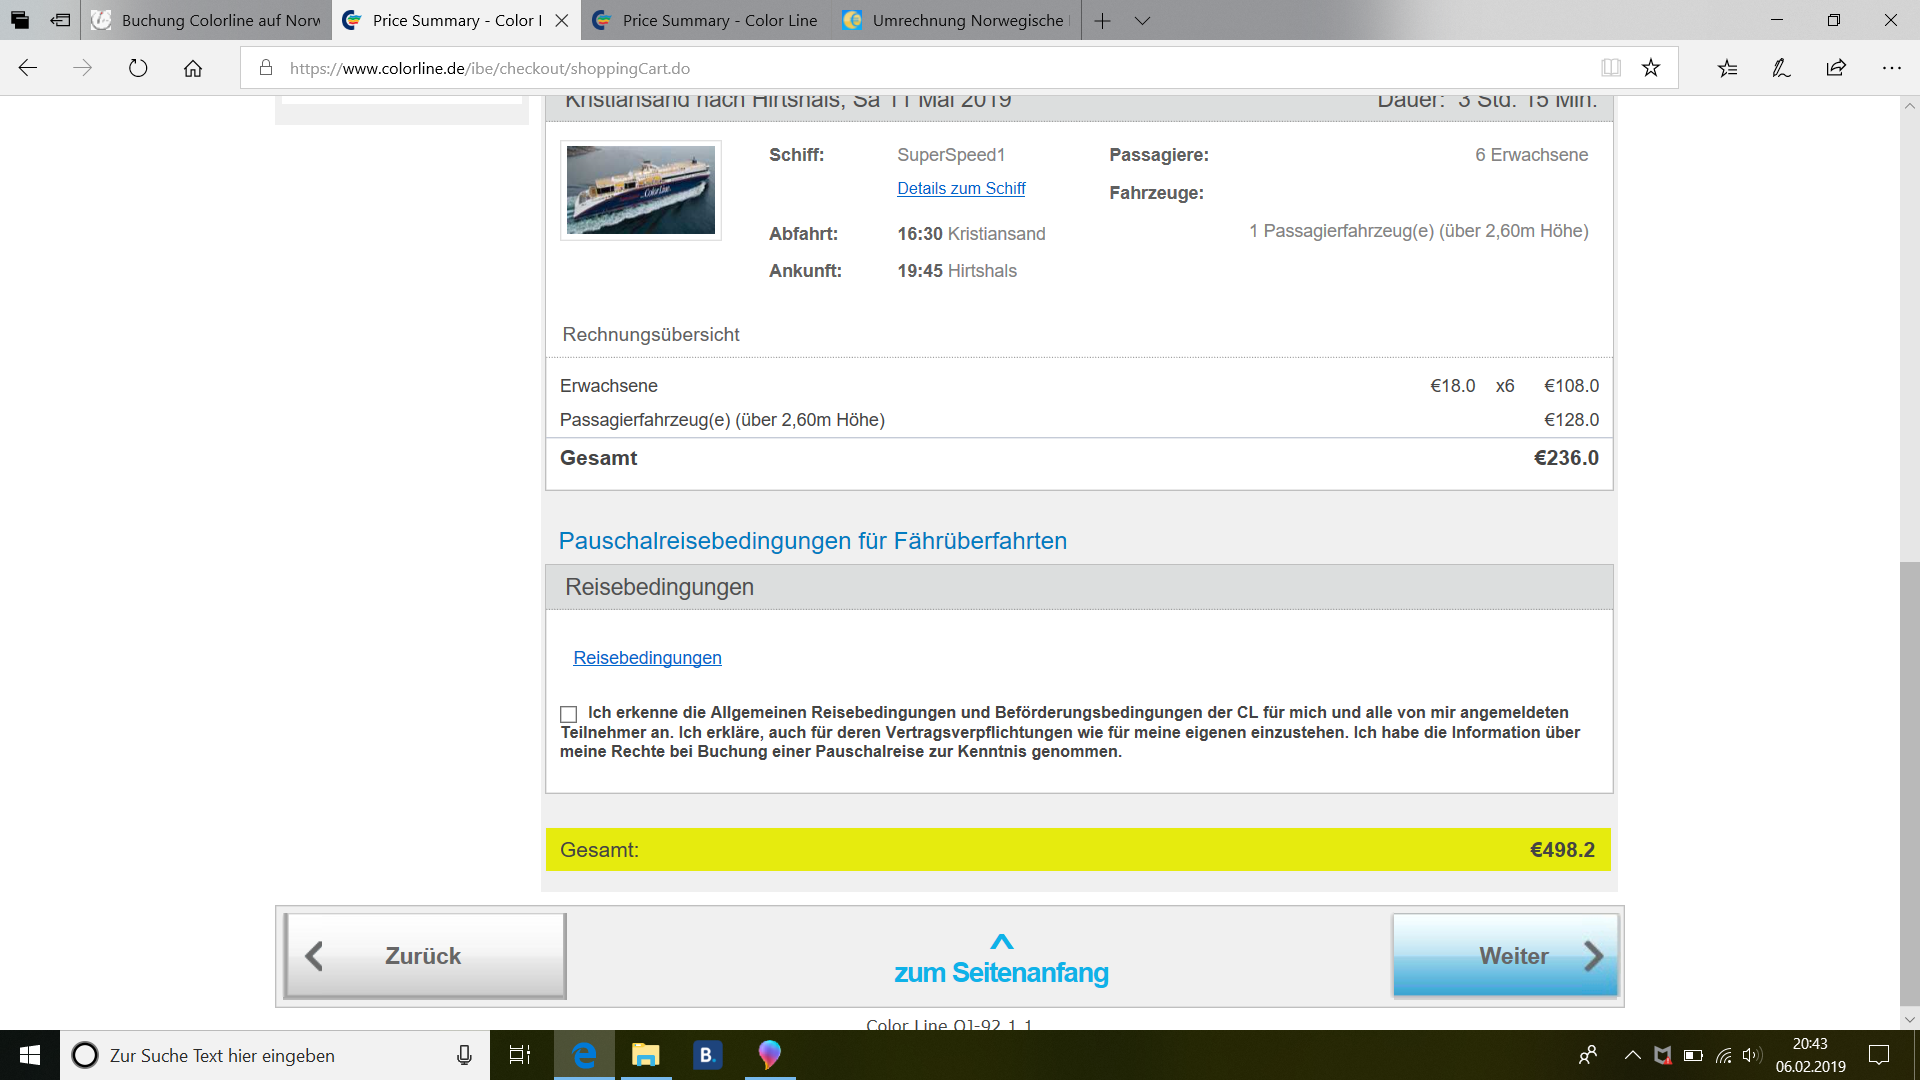Open the favorites hub icon
This screenshot has width=1920, height=1080.
1727,68
